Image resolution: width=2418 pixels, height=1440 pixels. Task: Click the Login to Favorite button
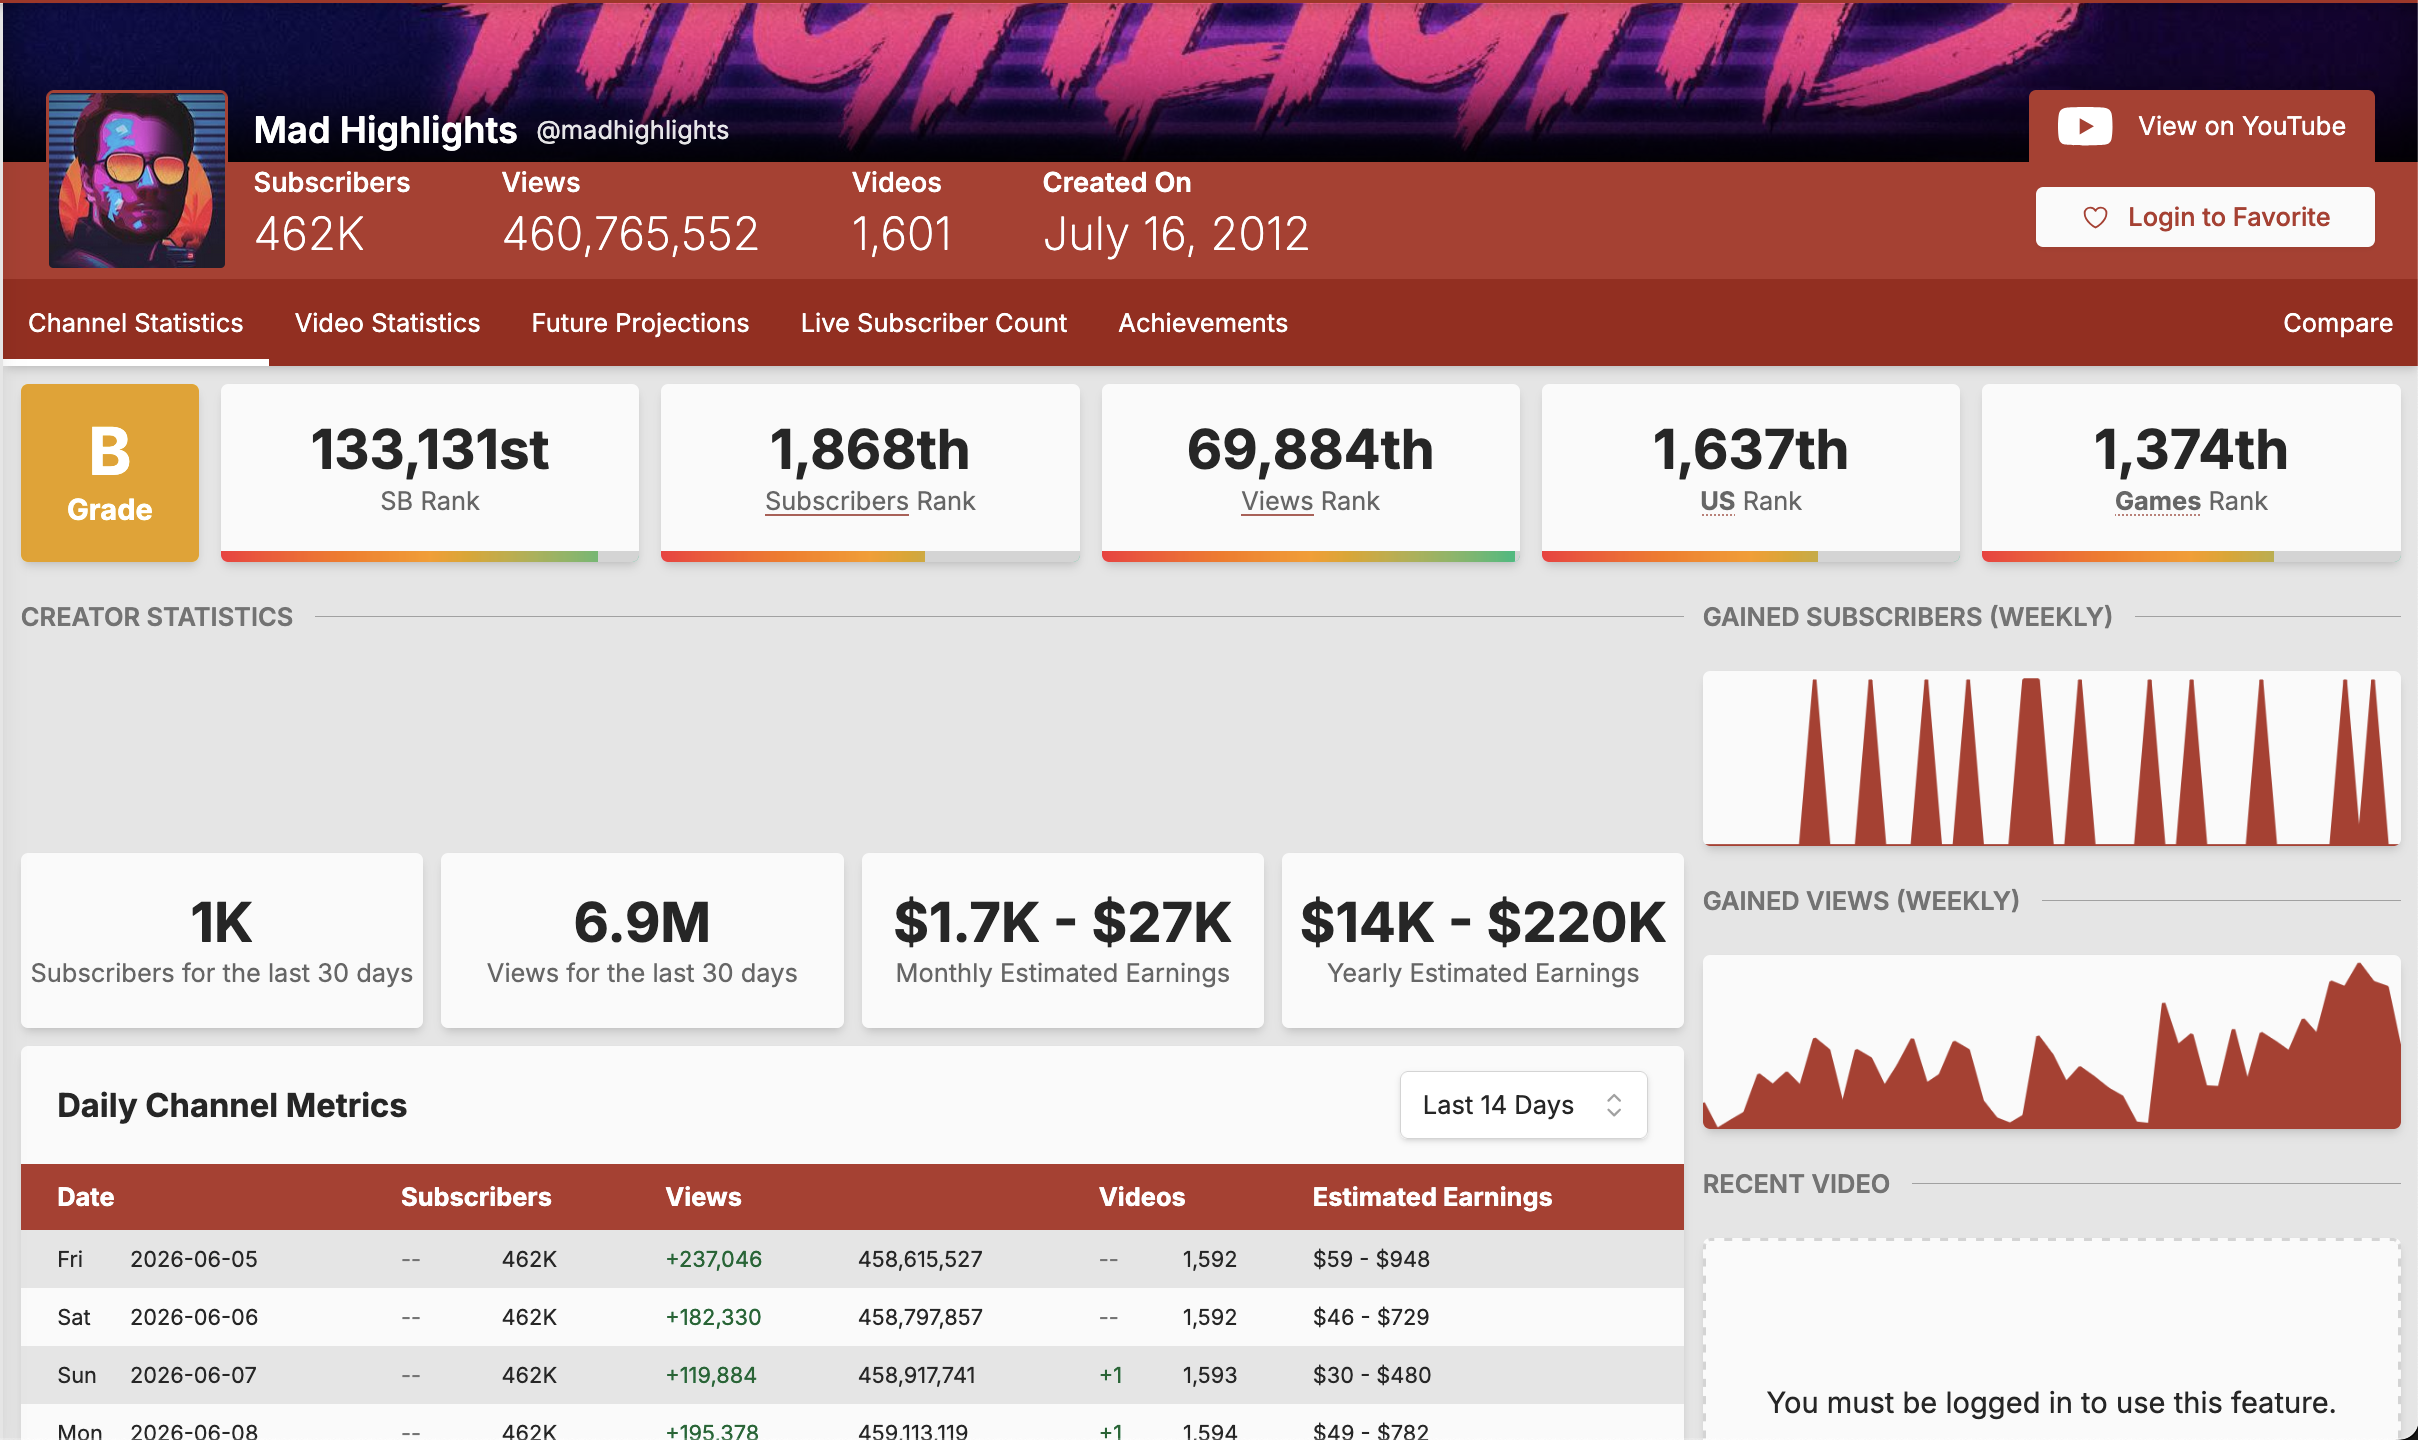[x=2205, y=217]
